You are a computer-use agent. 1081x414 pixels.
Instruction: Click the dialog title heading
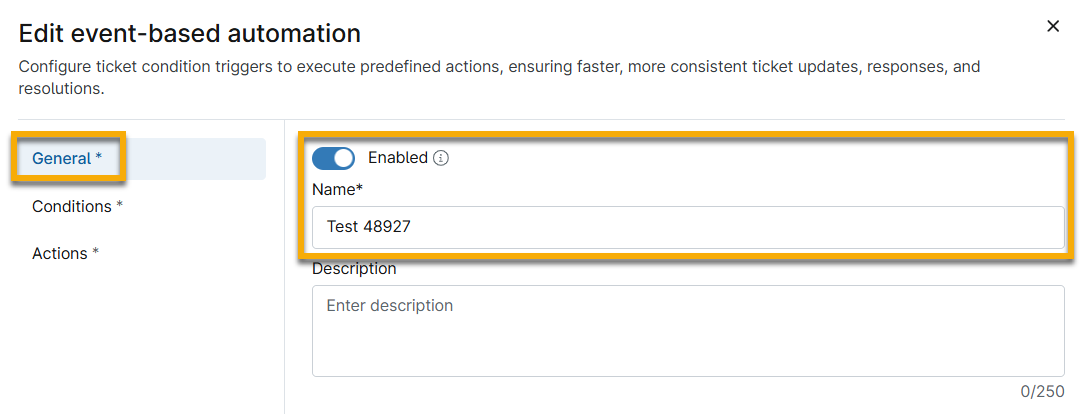pyautogui.click(x=190, y=33)
